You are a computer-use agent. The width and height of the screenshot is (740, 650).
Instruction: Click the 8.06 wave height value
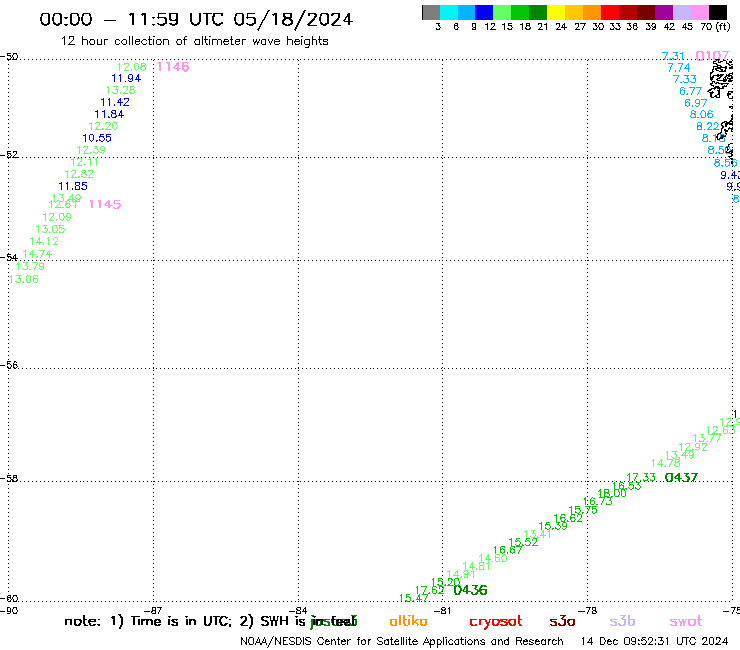point(701,114)
